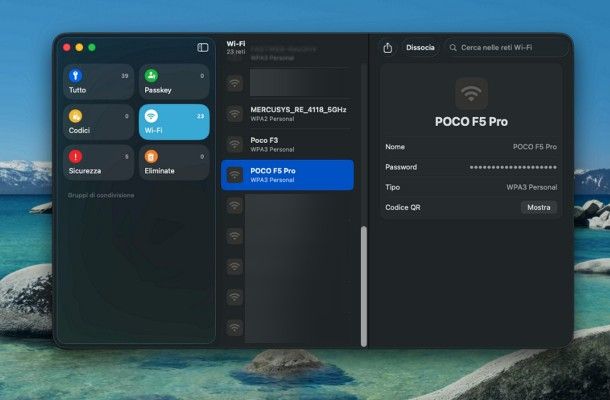610x400 pixels.
Task: Click the blue key icon on Tutto
Action: tap(75, 75)
